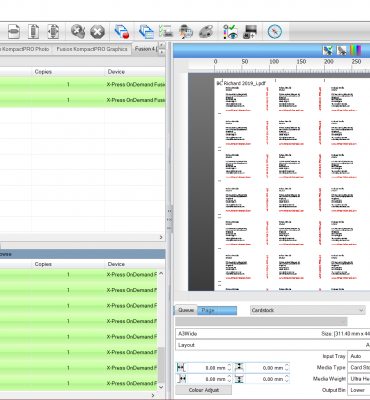This screenshot has width=370, height=400.
Task: Select second job row in upper queue
Action: [82, 100]
